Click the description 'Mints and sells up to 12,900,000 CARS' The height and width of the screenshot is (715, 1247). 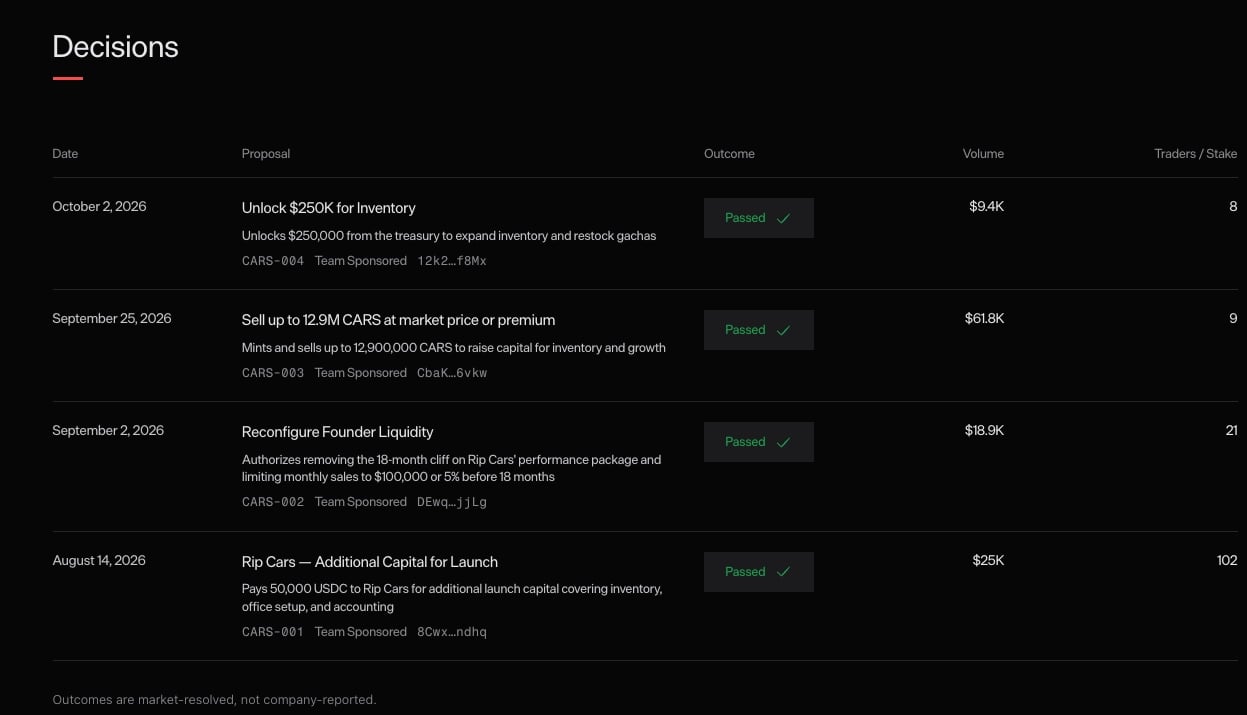pos(454,348)
